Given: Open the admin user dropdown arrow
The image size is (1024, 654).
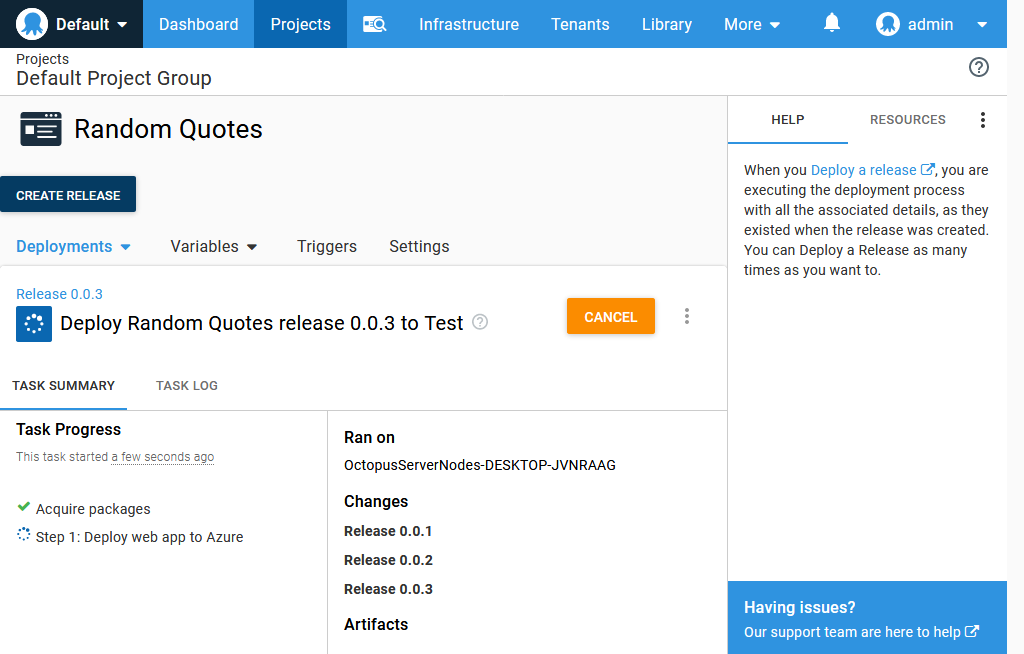Looking at the screenshot, I should (x=982, y=25).
